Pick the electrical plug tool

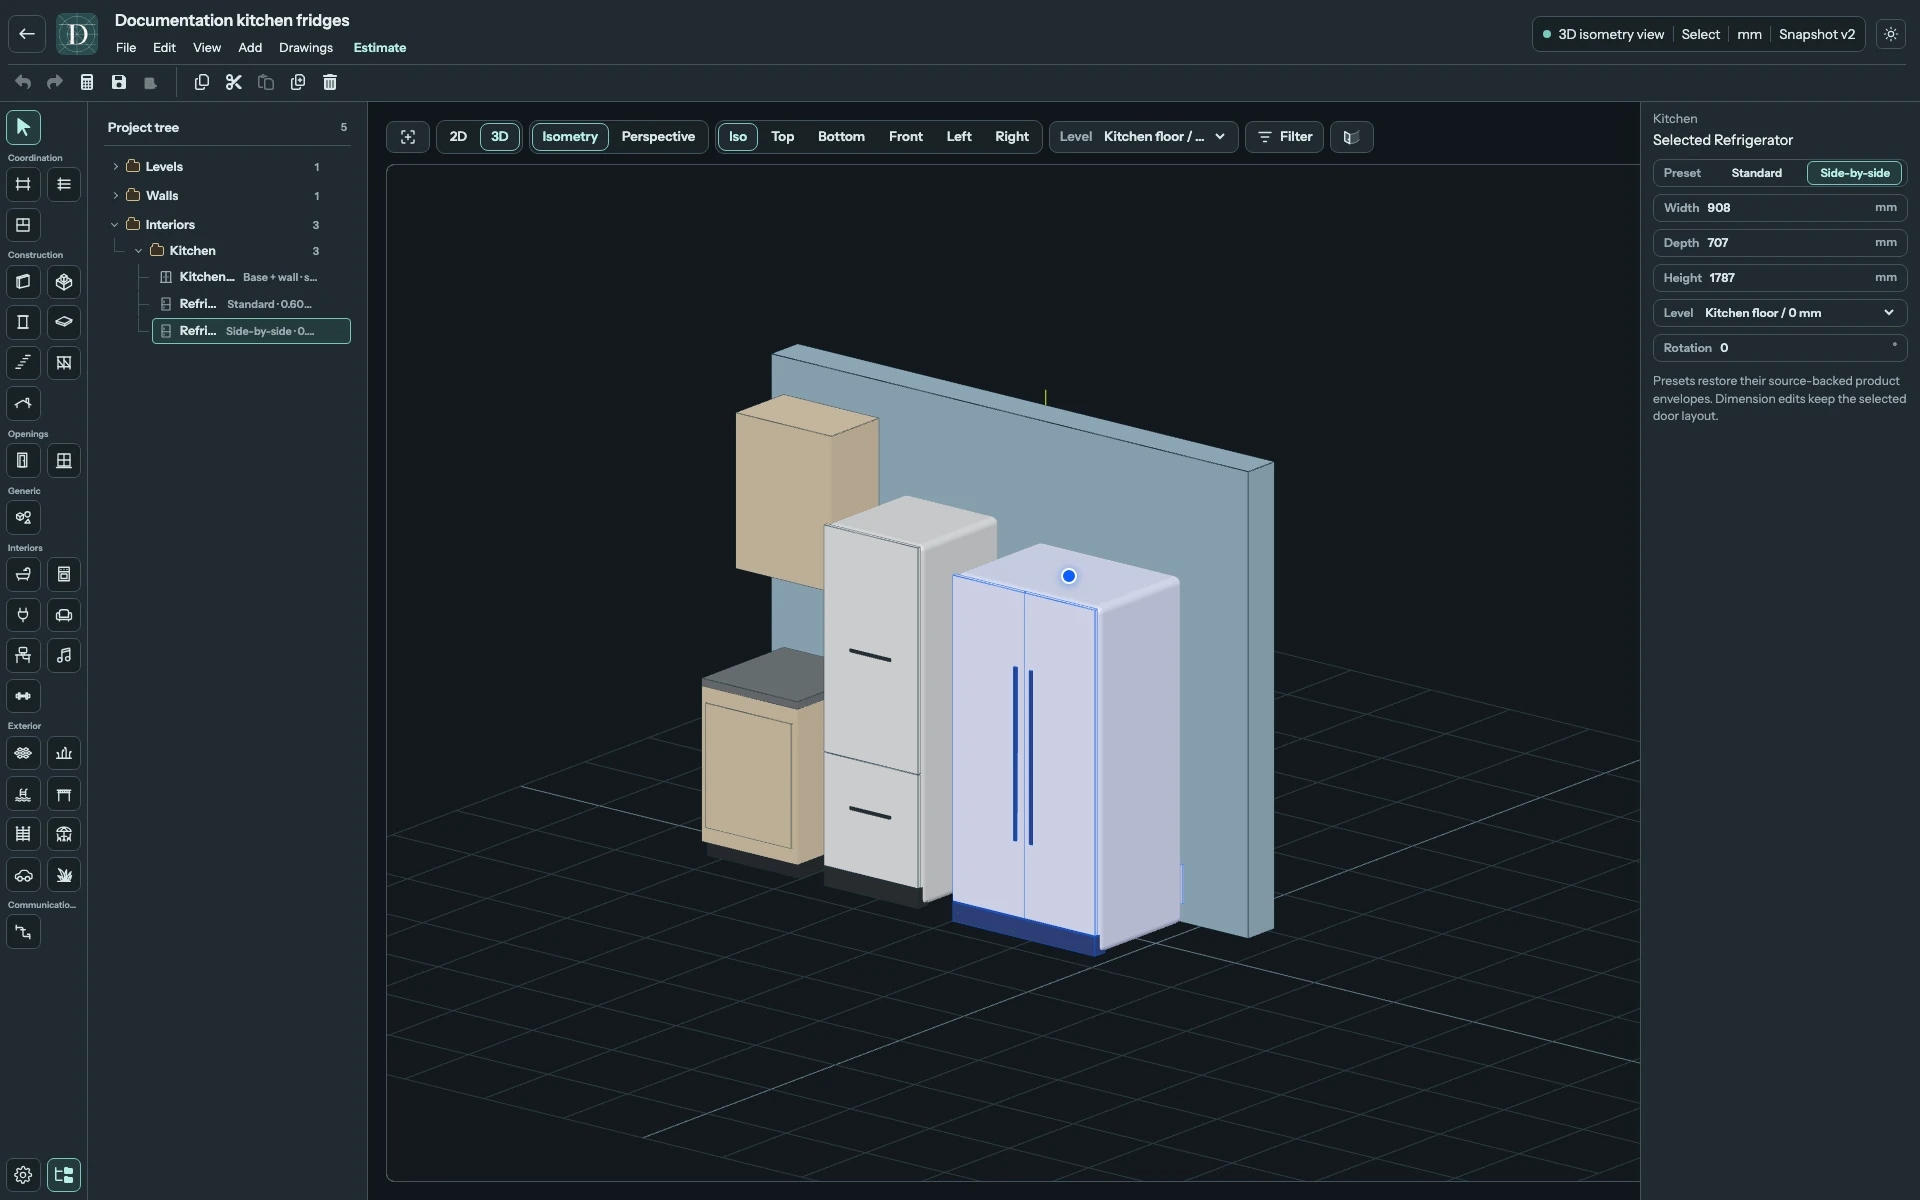point(23,615)
